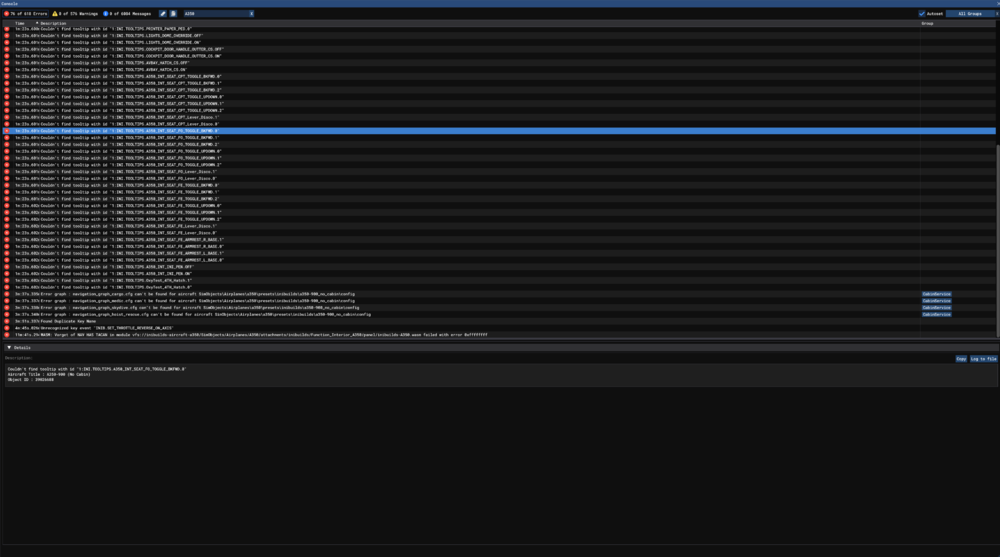Sort the log by Time column
Viewport: 1000px width, 557px height.
(21, 23)
